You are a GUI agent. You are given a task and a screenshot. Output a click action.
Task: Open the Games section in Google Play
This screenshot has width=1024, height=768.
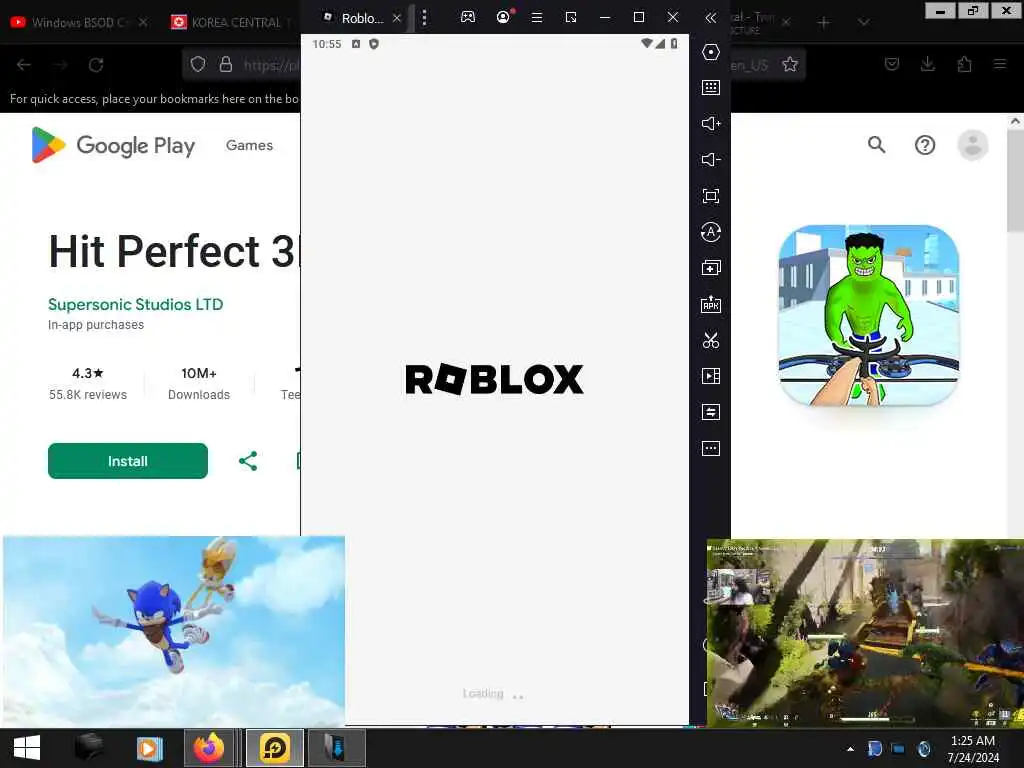(249, 145)
